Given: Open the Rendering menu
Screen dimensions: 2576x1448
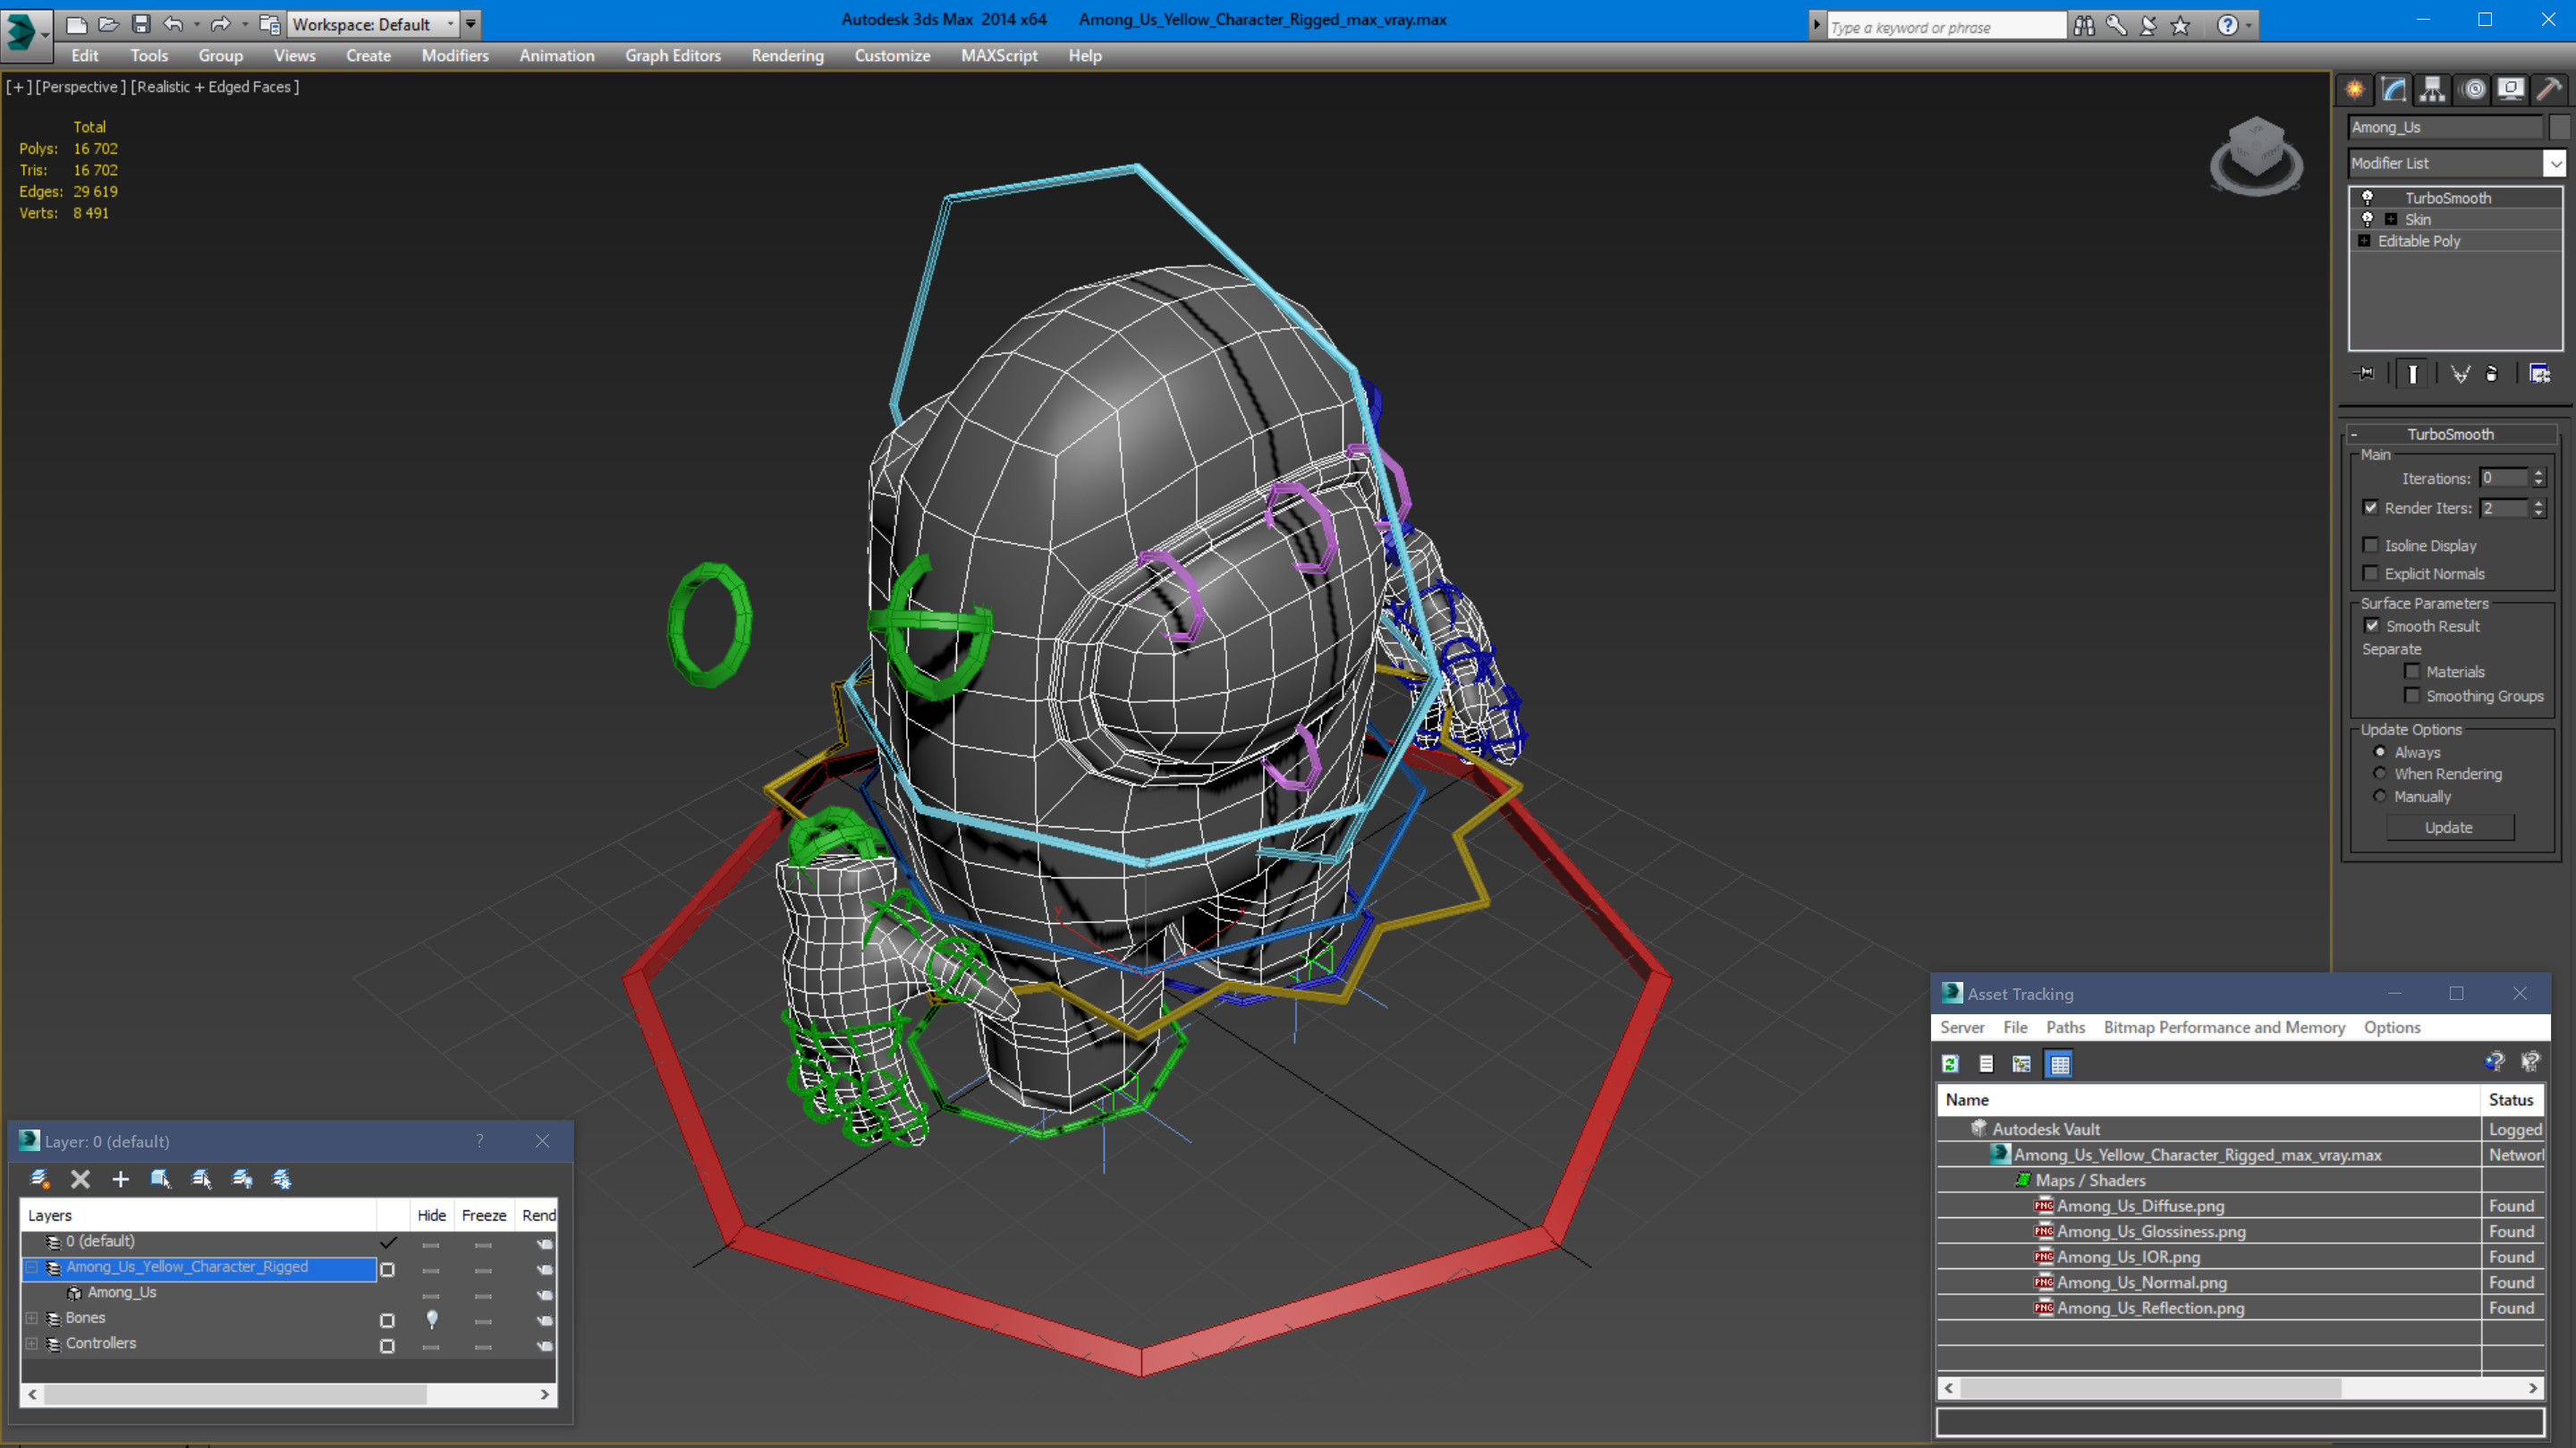Looking at the screenshot, I should (788, 56).
